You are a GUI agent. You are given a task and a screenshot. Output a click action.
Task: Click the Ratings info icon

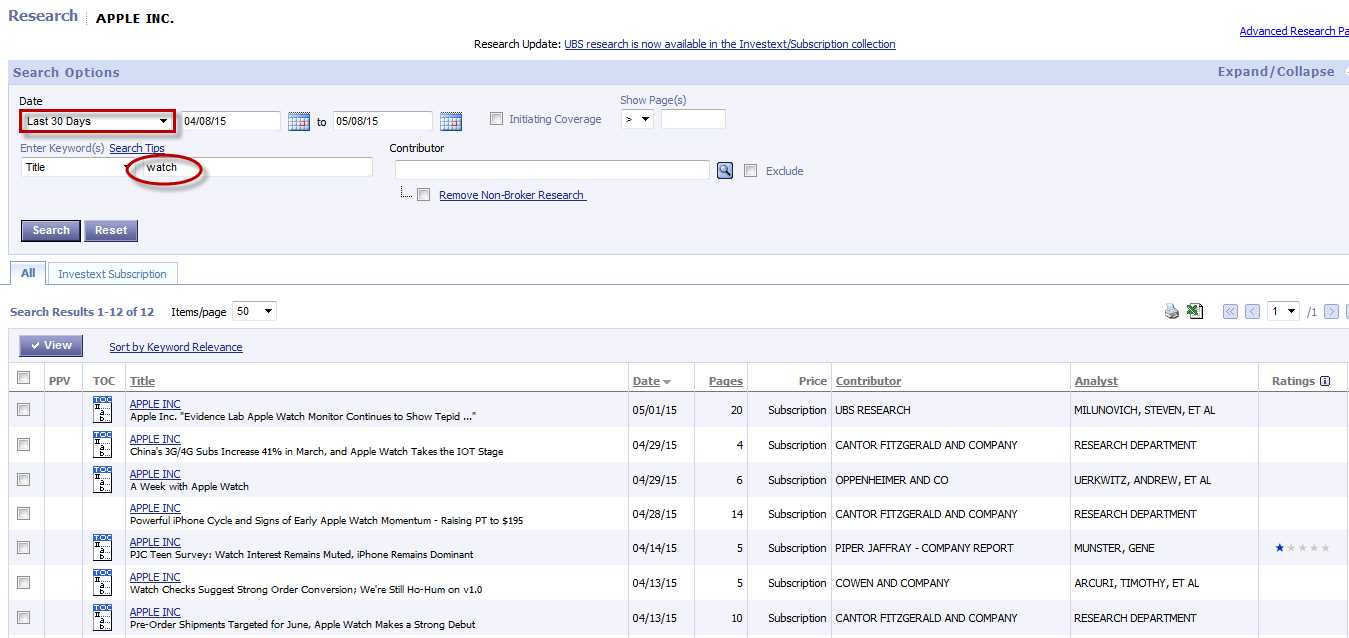click(x=1325, y=381)
